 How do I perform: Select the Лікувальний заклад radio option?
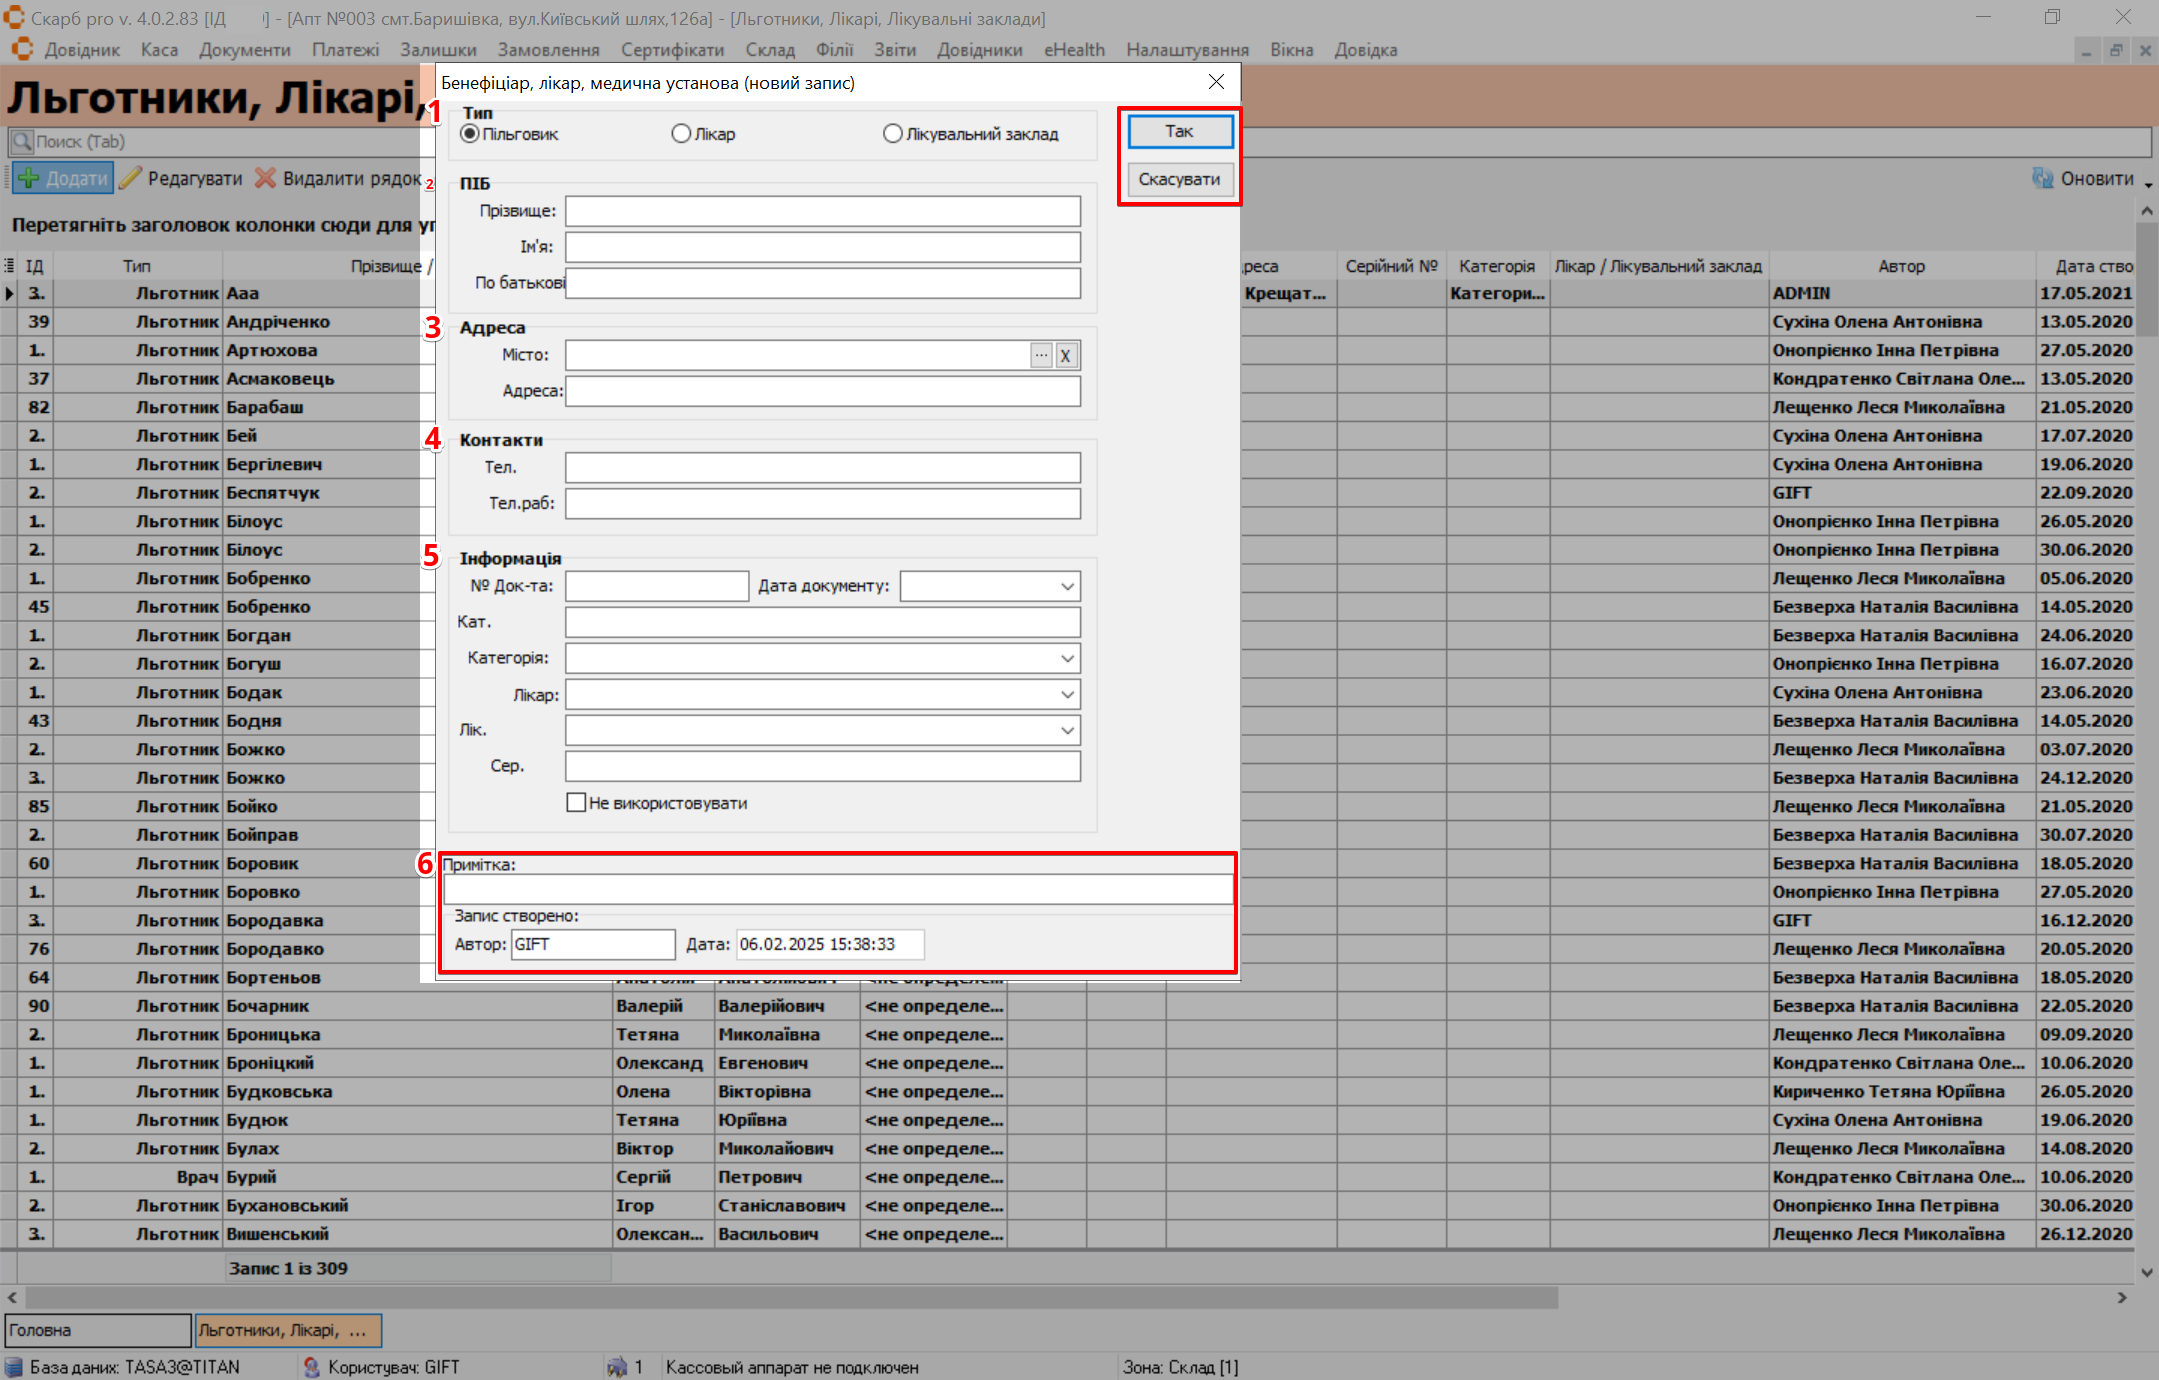(x=892, y=134)
